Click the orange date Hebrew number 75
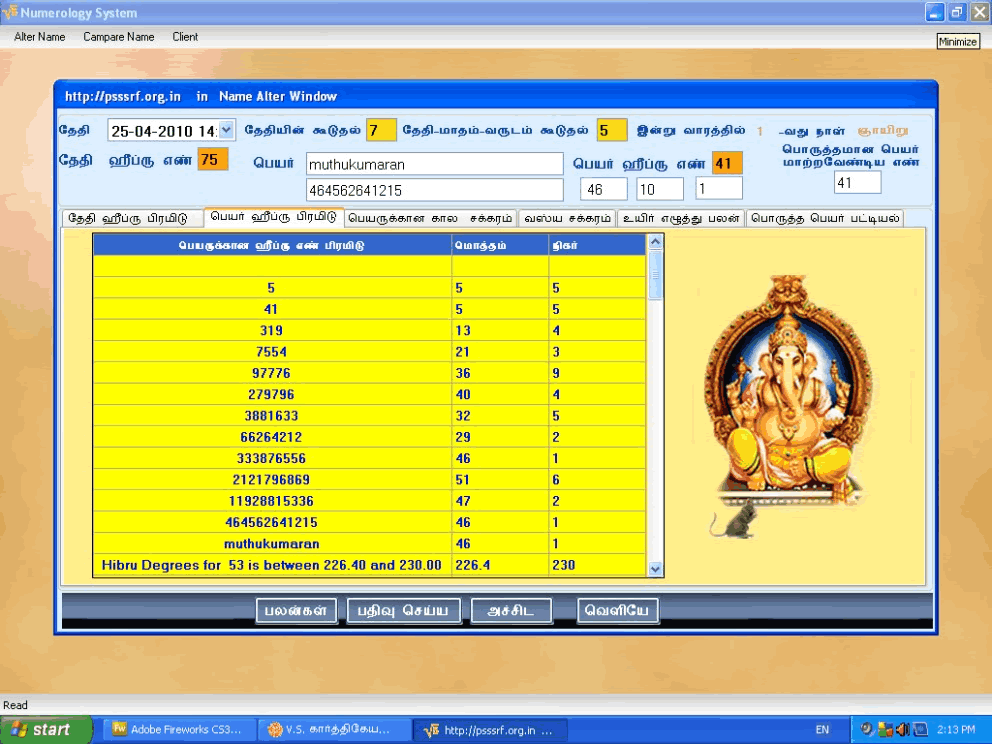This screenshot has width=992, height=744. click(x=213, y=159)
